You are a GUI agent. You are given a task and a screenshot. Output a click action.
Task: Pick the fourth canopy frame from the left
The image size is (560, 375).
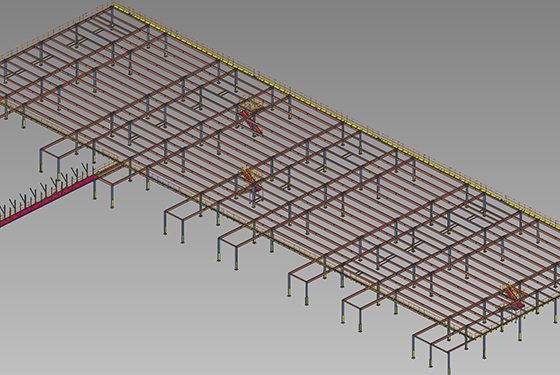[x=237, y=247]
